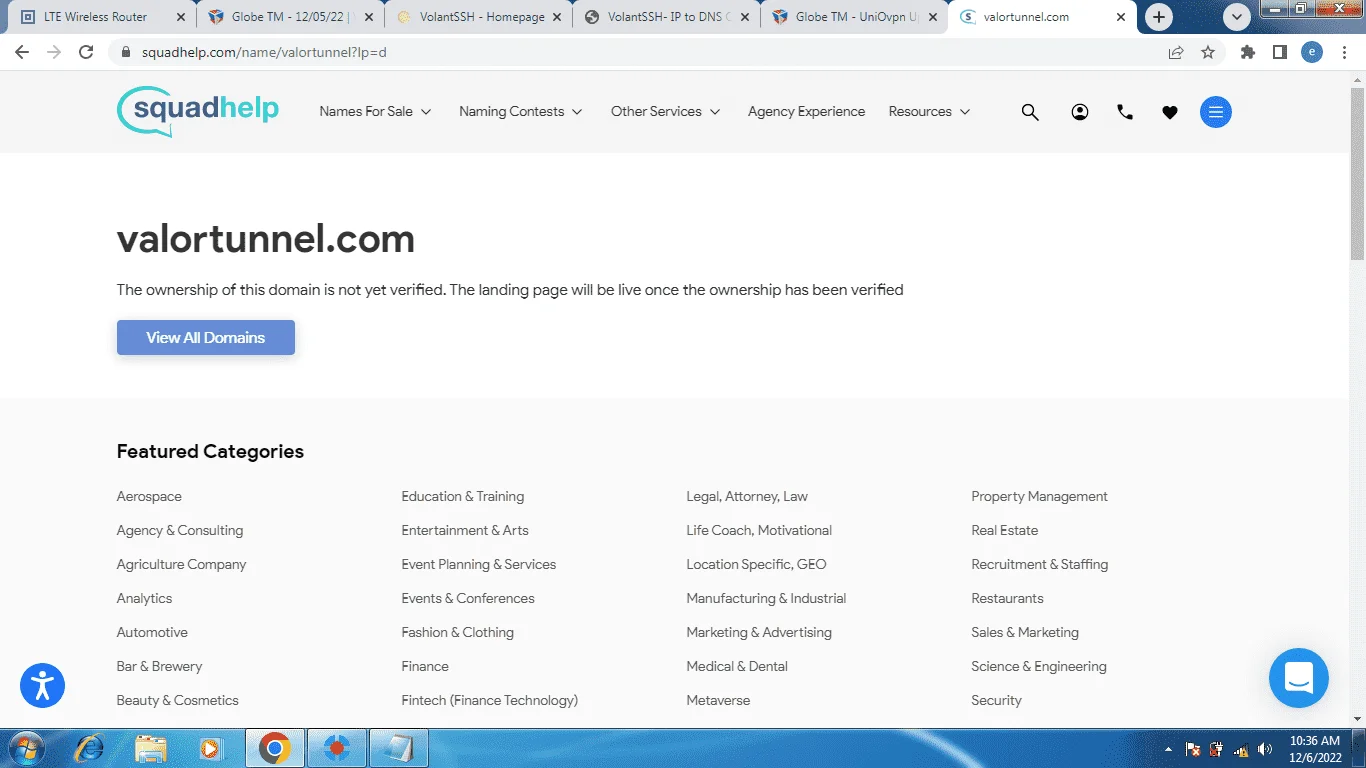The width and height of the screenshot is (1366, 768).
Task: Open Agency & Consulting category
Action: [x=180, y=531]
